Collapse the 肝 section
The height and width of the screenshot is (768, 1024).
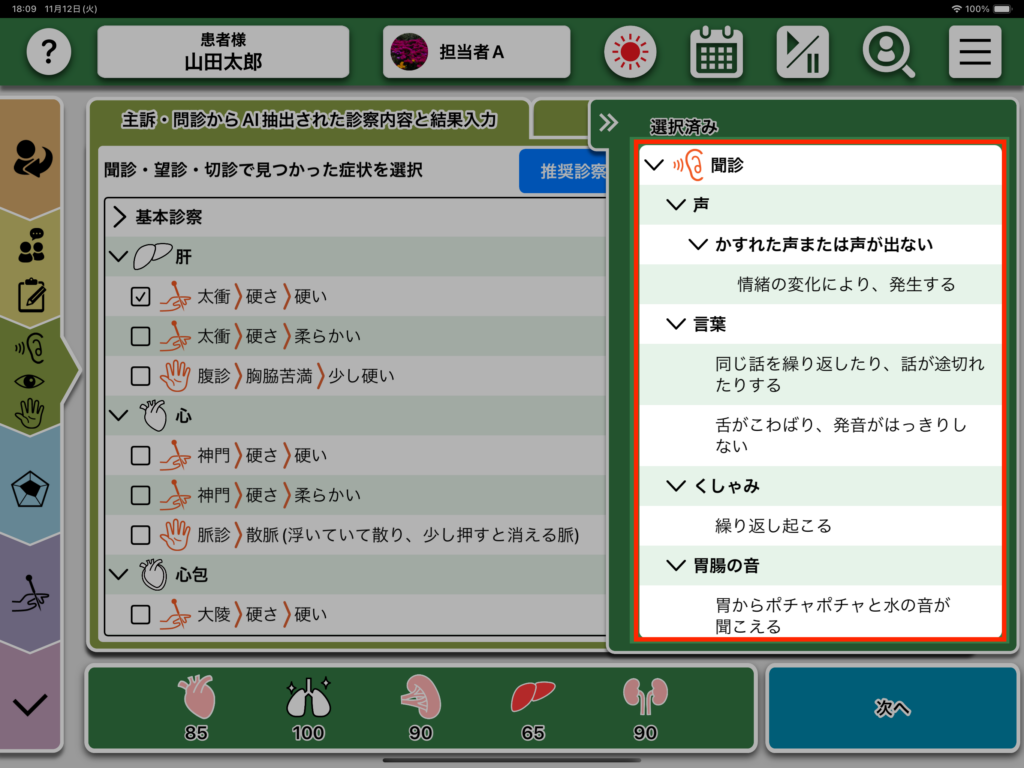120,257
